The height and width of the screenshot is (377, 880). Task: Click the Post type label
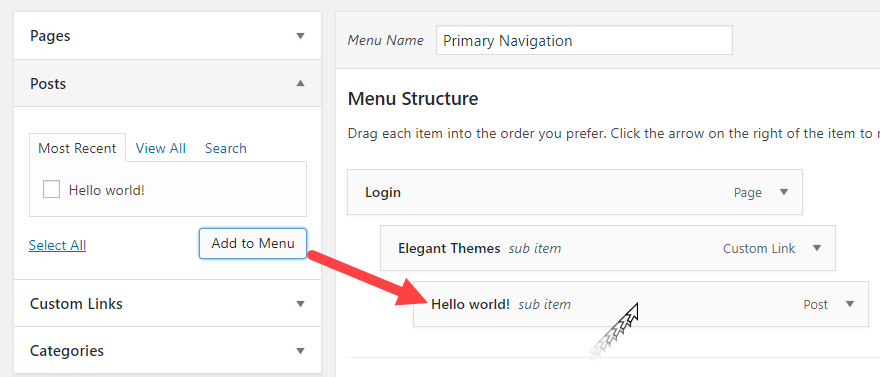coord(815,304)
